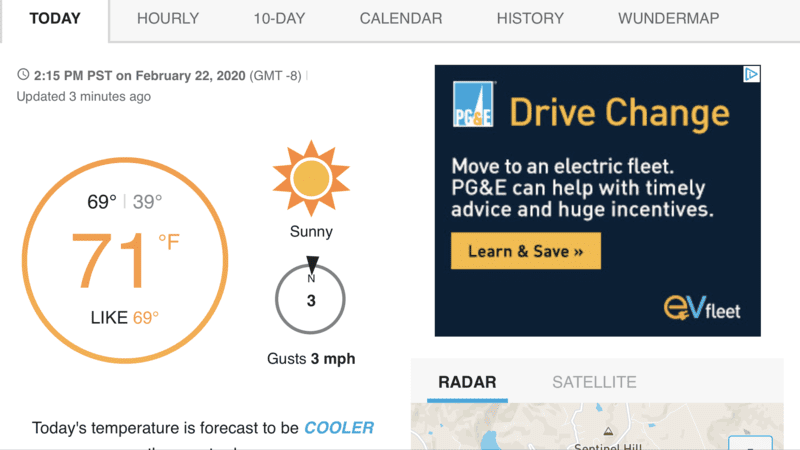Switch the map to Satellite view
800x450 pixels.
594,382
